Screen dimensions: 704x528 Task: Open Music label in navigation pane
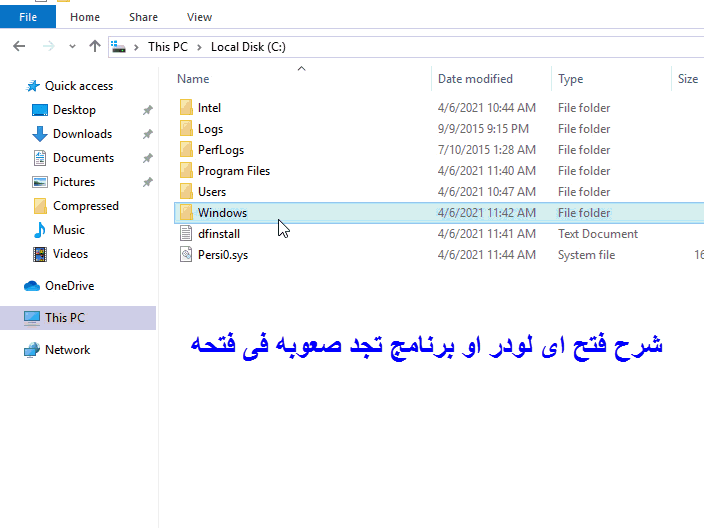click(69, 230)
